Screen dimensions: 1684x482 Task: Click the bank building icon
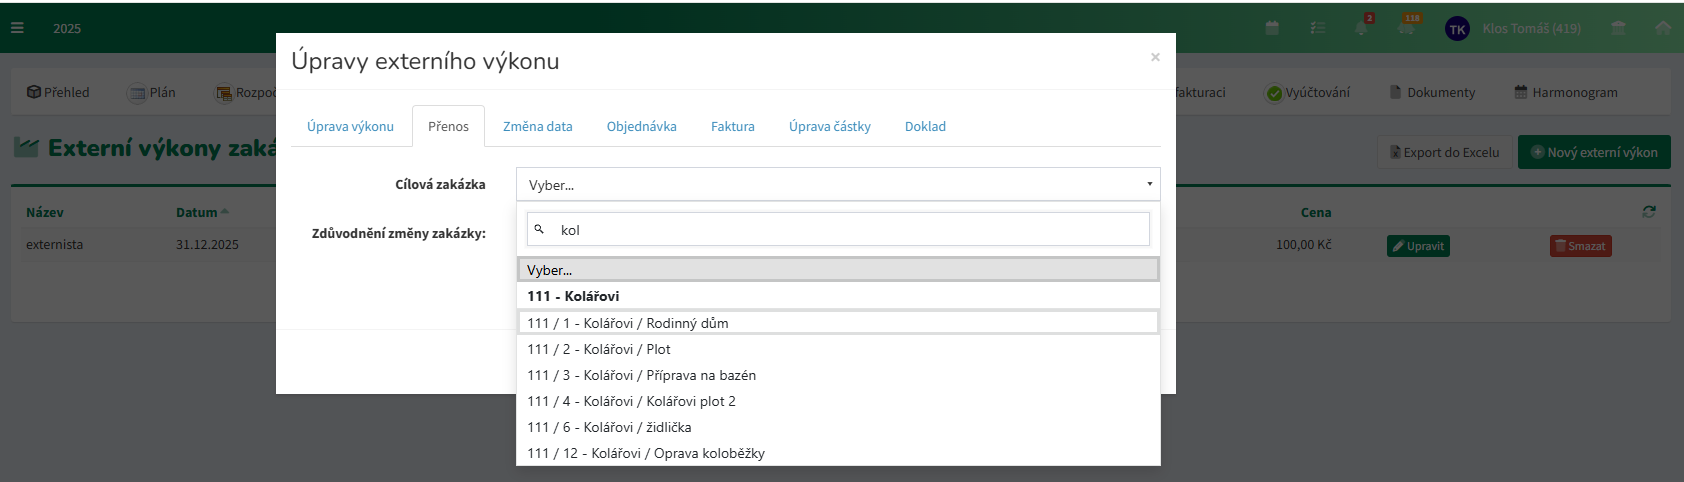point(1618,28)
